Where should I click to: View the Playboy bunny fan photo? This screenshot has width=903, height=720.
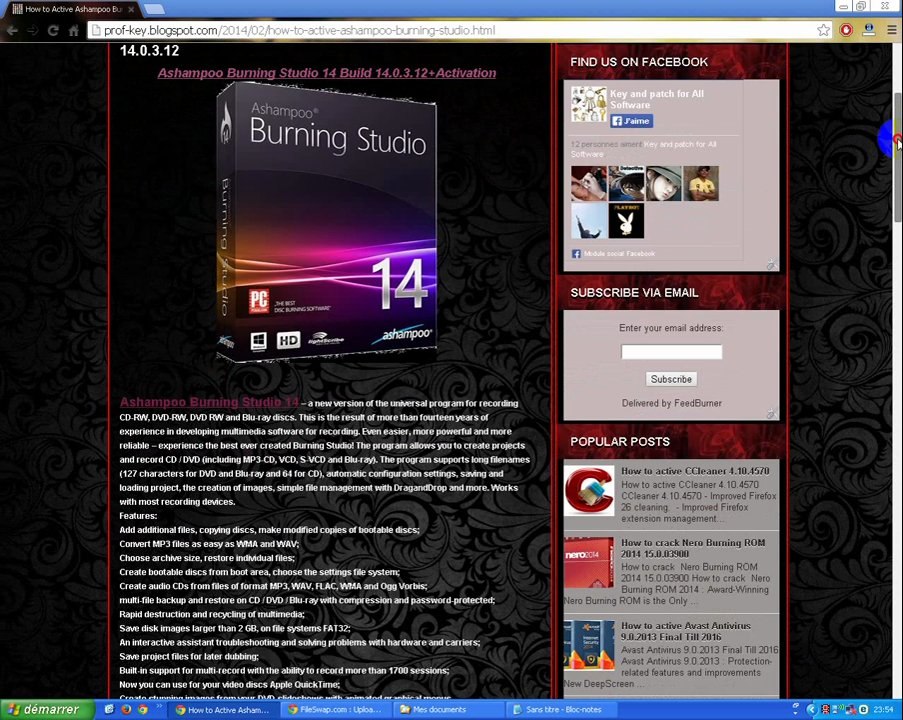(626, 221)
